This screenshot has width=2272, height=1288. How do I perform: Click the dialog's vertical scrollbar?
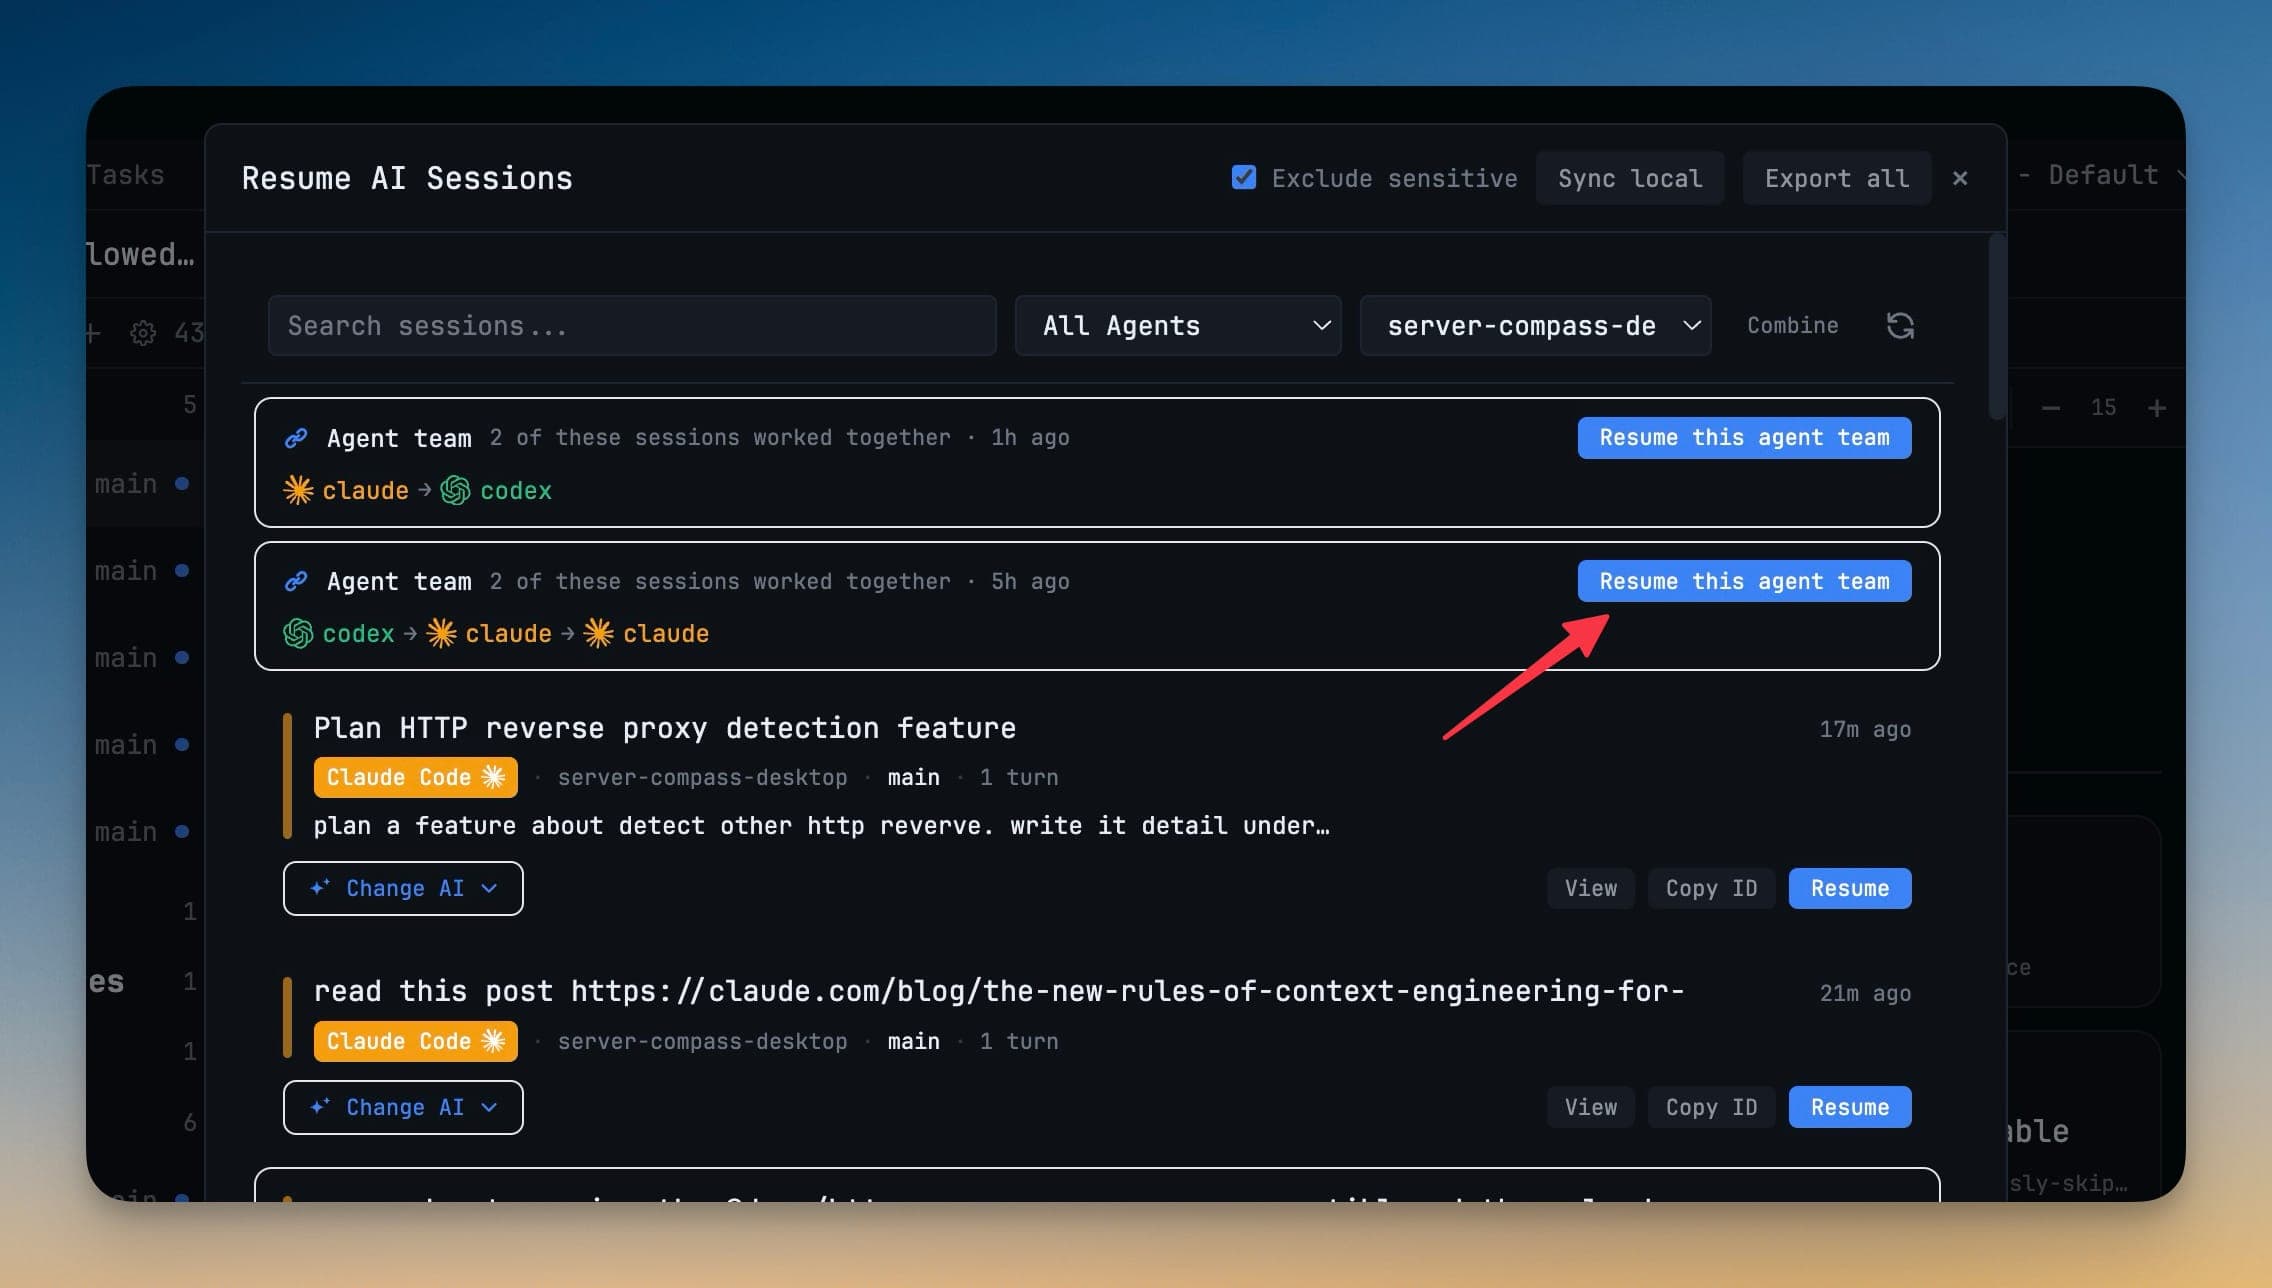(1997, 327)
